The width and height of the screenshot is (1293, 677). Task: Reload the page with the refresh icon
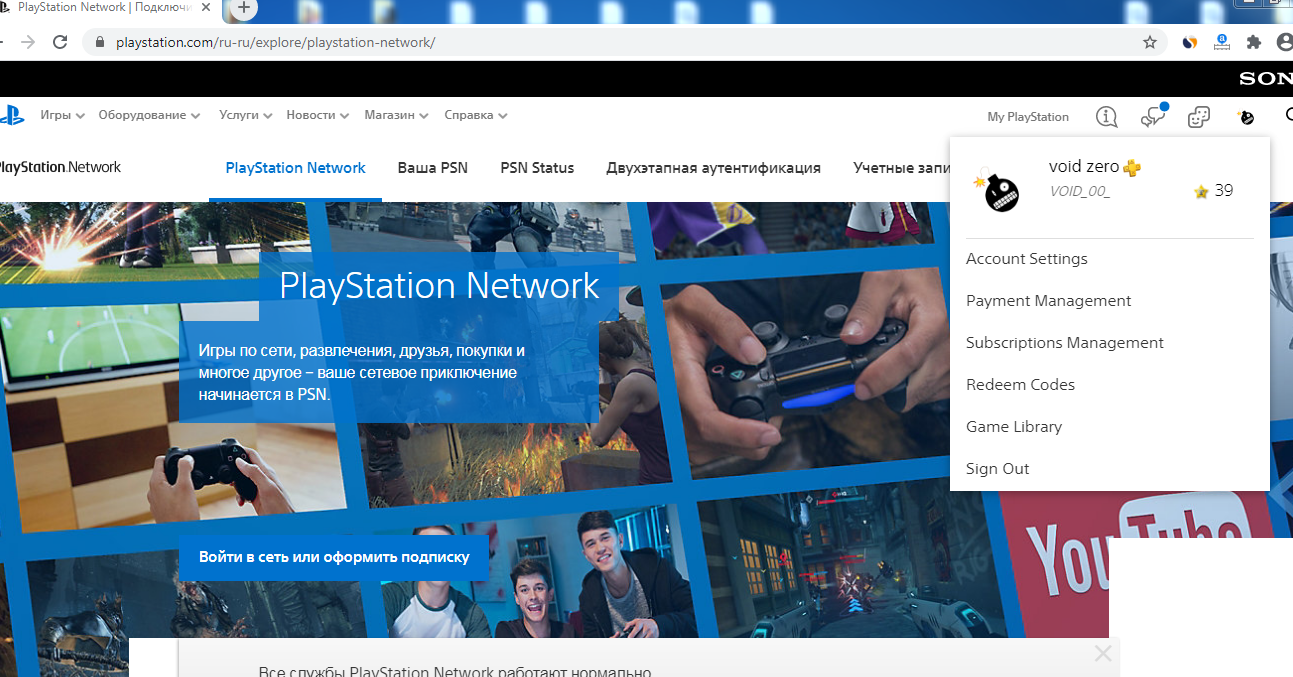pyautogui.click(x=60, y=42)
